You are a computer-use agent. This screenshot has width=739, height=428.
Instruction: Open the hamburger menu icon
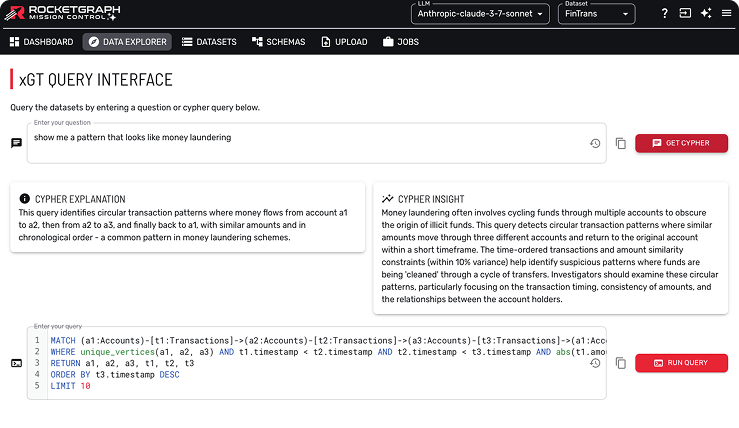click(x=726, y=14)
